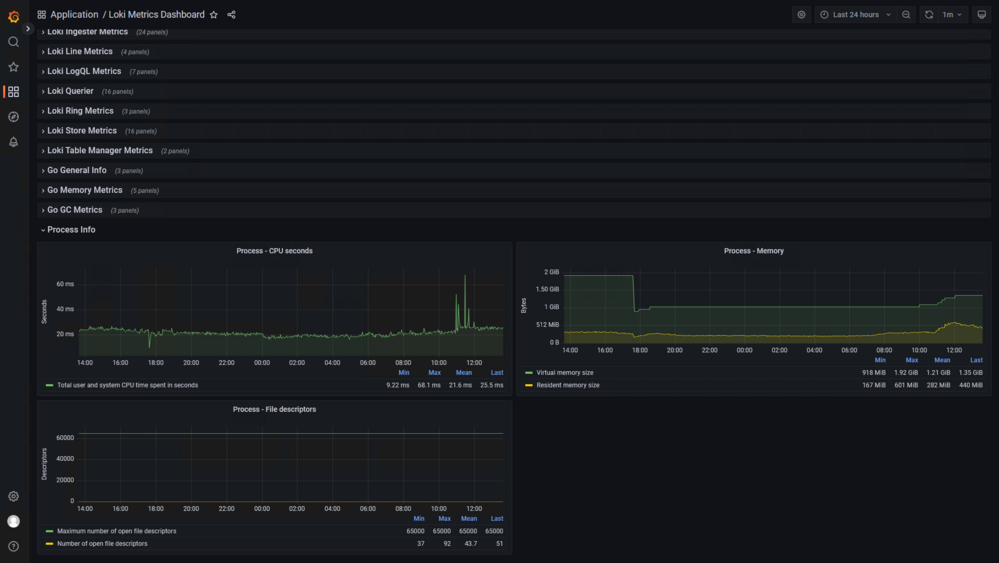999x563 pixels.
Task: Open the Application folder breadcrumb
Action: [74, 15]
